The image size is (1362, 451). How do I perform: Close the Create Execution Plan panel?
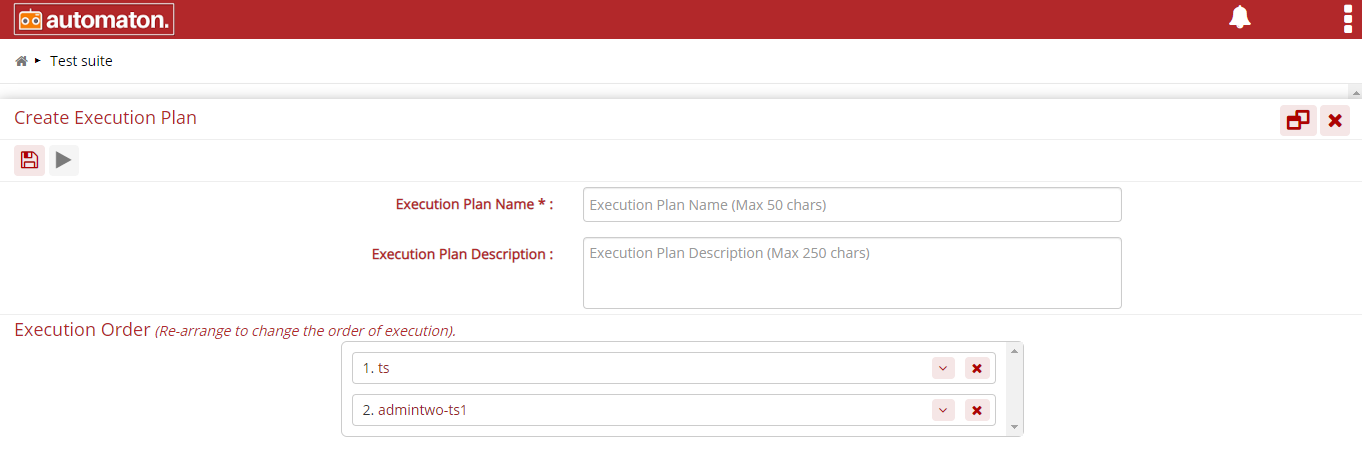coord(1335,120)
